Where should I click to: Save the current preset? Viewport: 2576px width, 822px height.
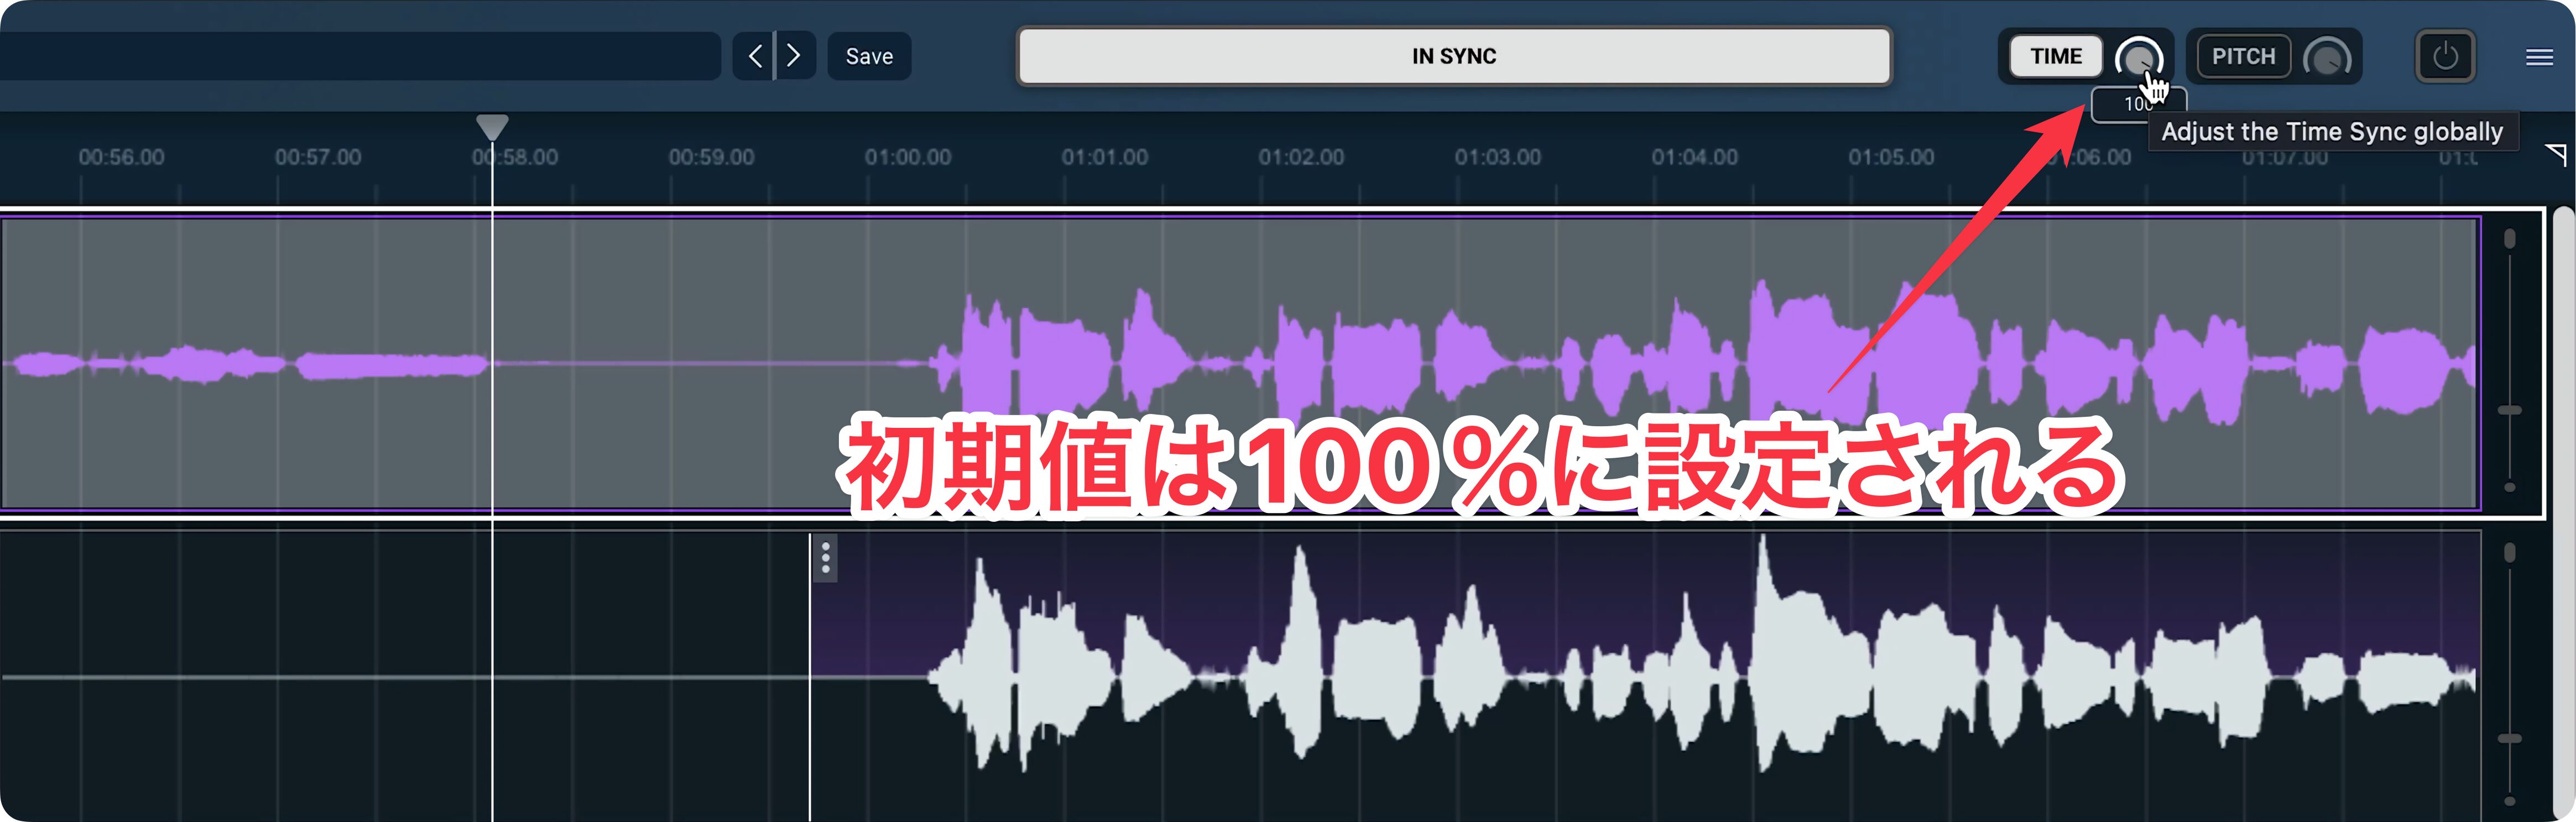pos(869,56)
